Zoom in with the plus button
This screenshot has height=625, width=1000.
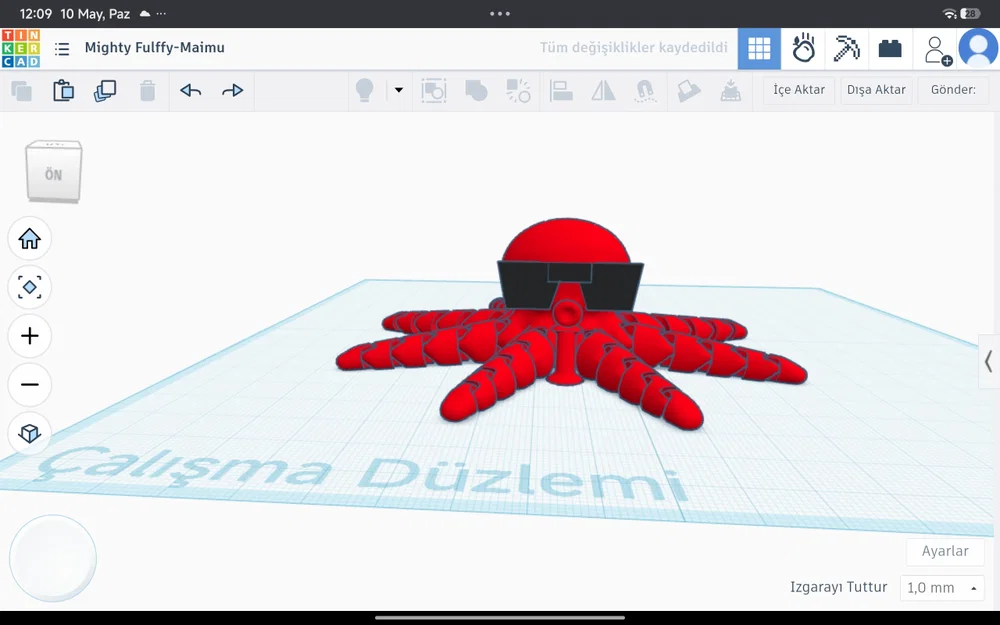click(29, 336)
